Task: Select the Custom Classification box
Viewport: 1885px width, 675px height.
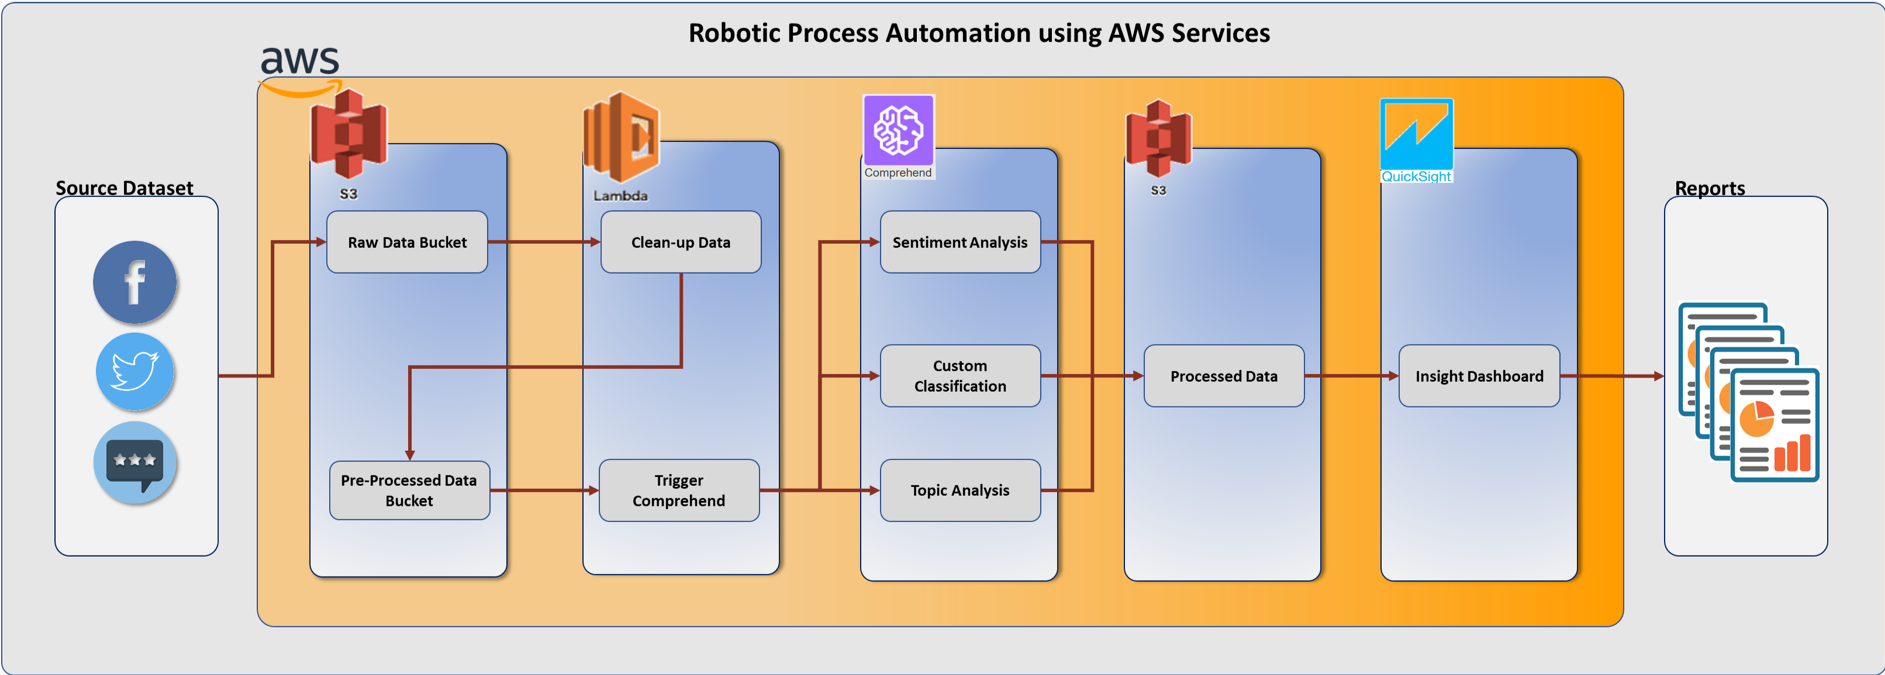Action: [x=960, y=376]
